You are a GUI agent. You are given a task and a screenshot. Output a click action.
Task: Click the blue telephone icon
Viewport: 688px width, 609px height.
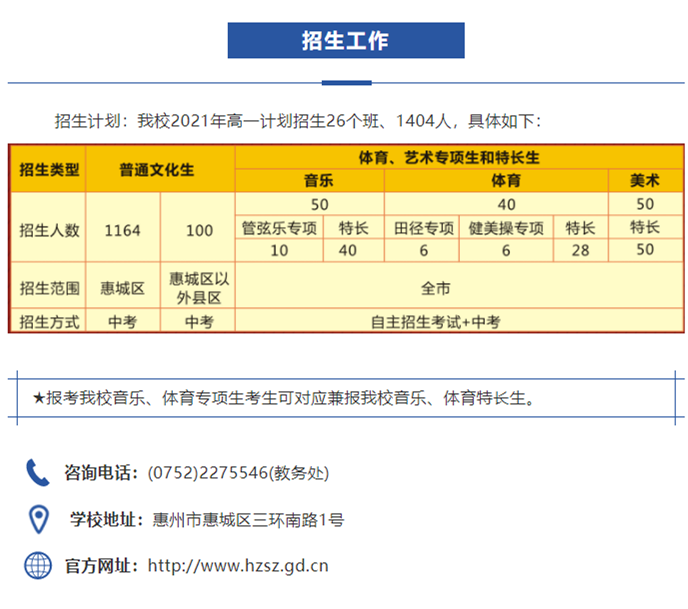pyautogui.click(x=38, y=472)
